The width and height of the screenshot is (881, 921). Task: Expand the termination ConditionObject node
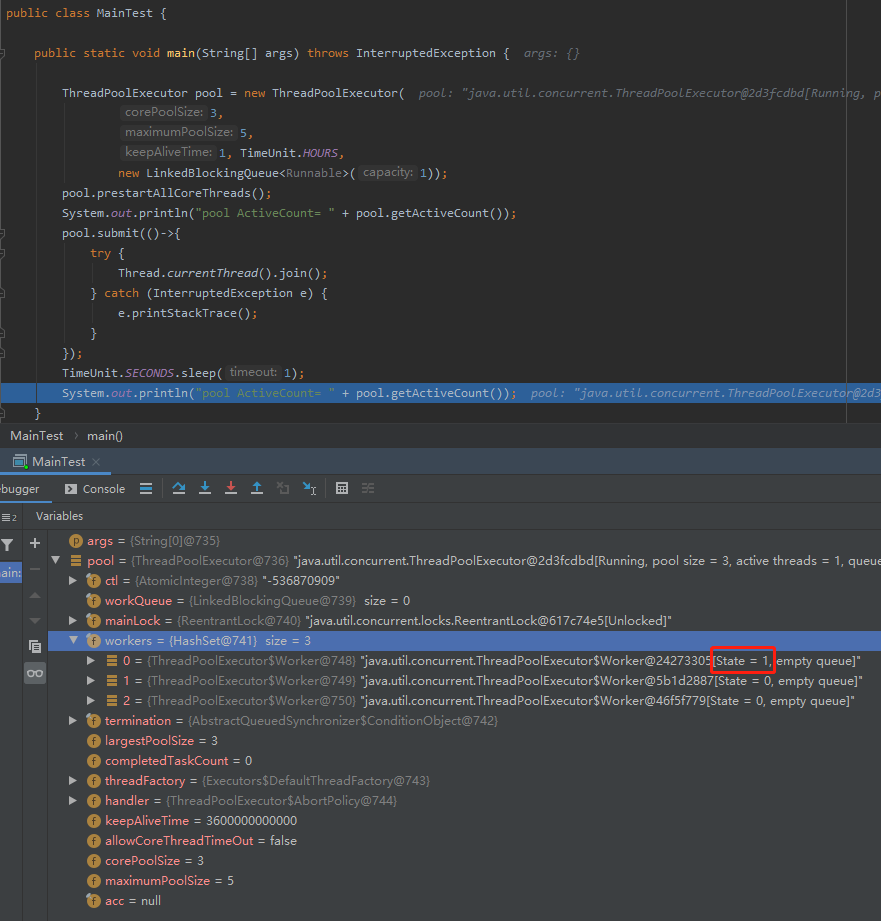(73, 720)
